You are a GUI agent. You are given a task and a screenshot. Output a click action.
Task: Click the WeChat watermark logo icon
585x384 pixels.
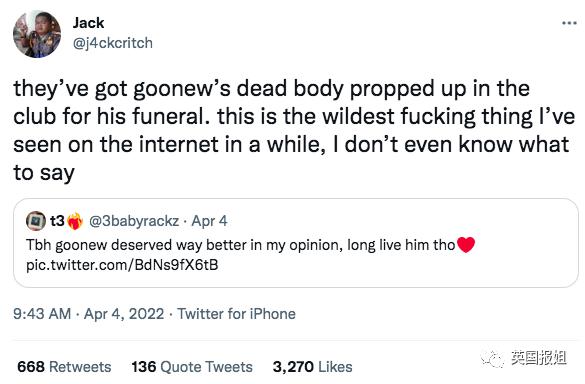(x=492, y=359)
